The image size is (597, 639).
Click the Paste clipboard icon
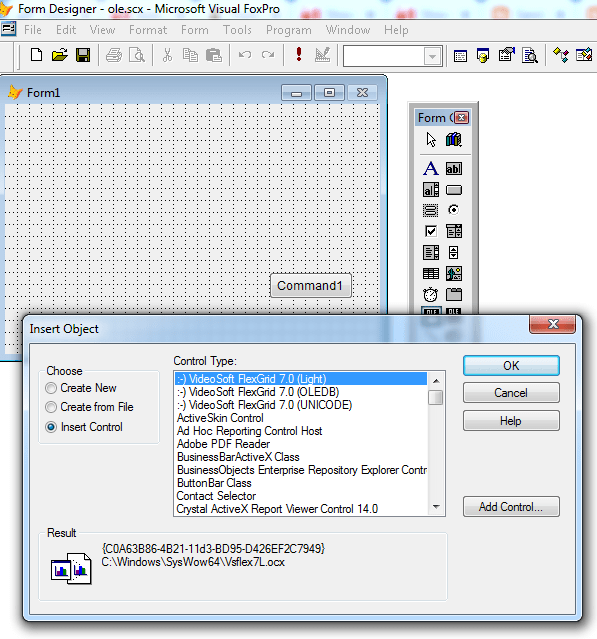(214, 55)
